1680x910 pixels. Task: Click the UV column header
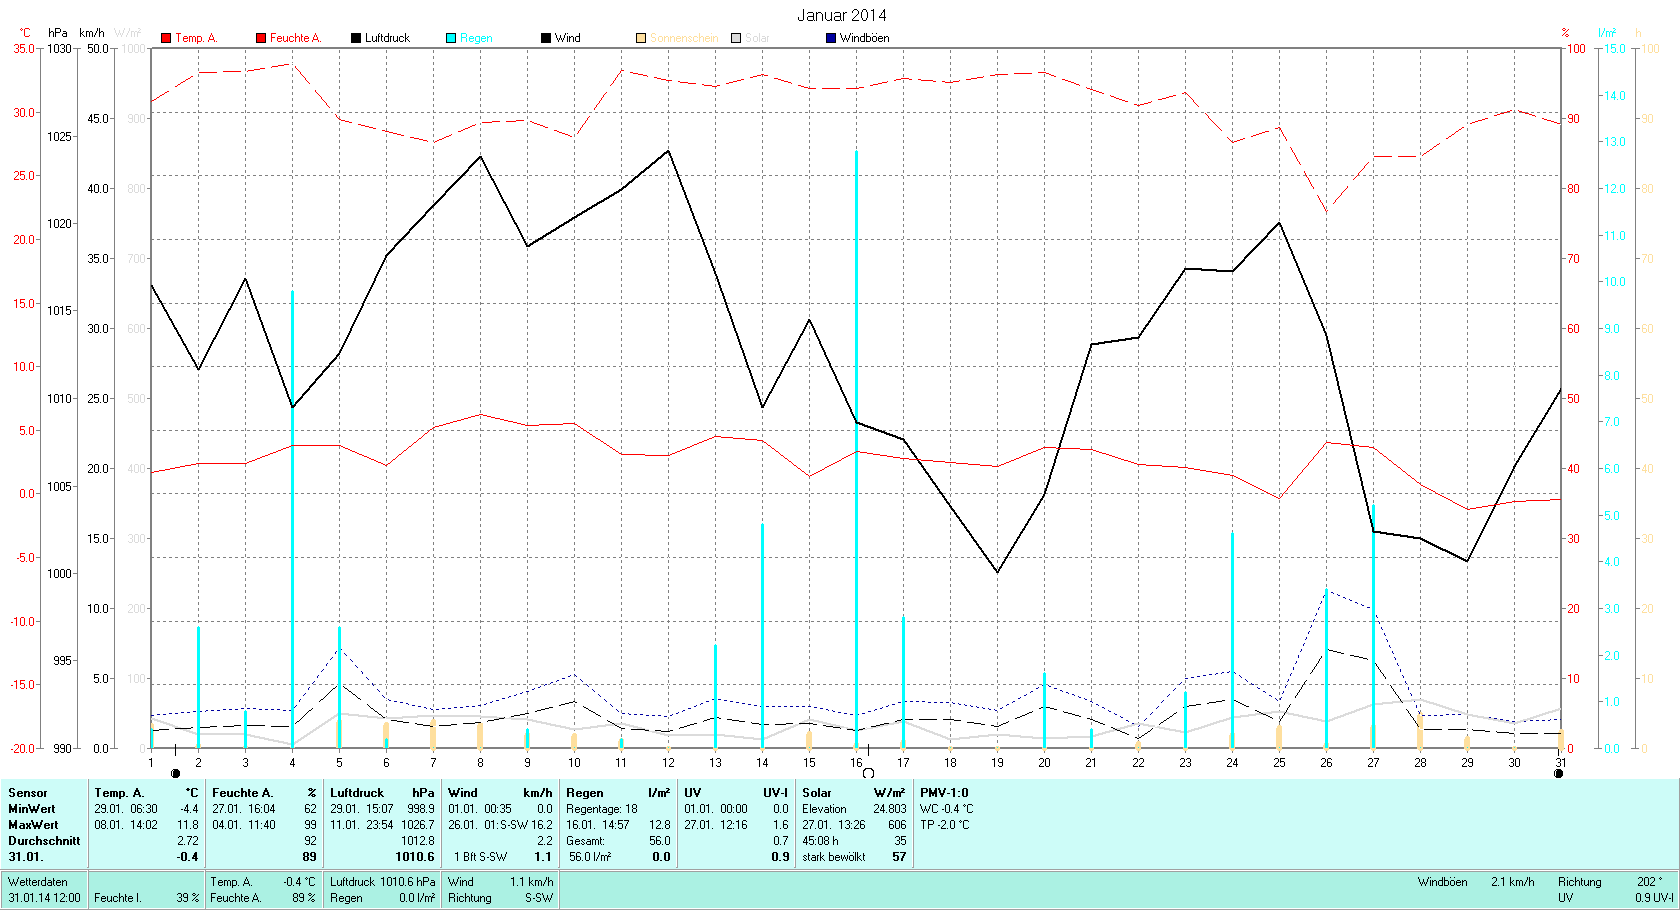click(736, 793)
